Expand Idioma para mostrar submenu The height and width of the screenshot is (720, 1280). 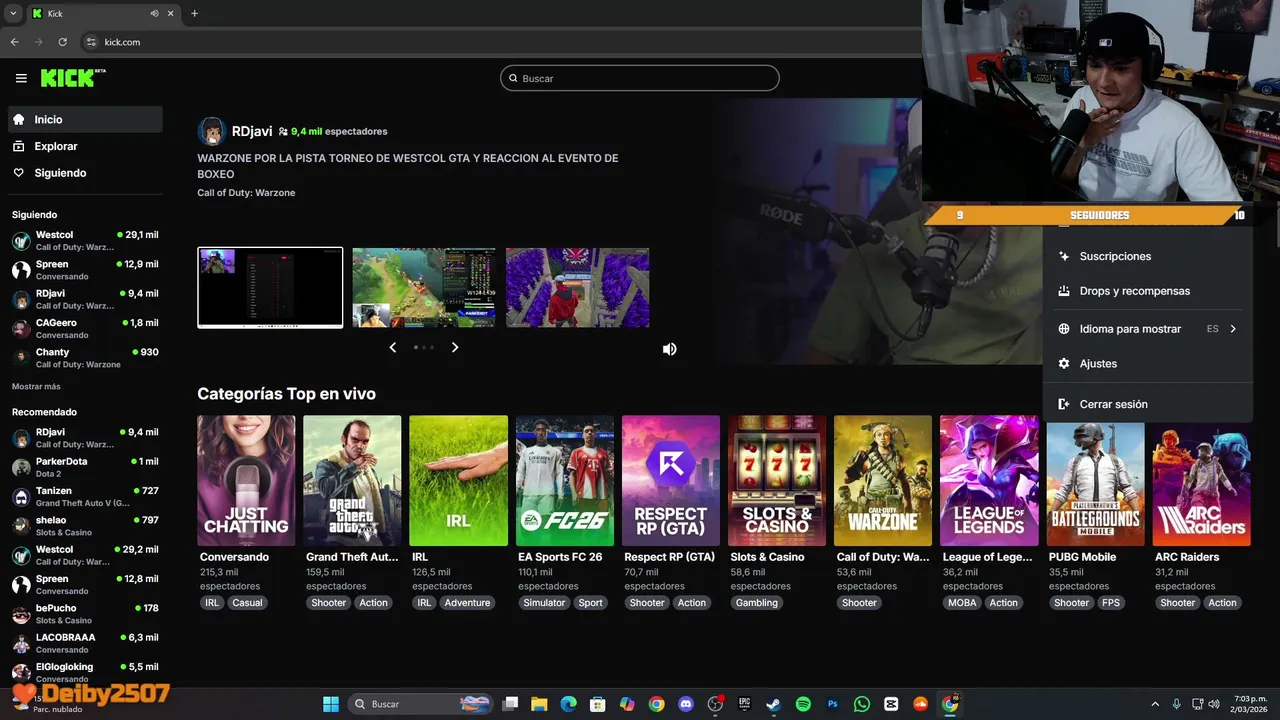(x=1148, y=329)
